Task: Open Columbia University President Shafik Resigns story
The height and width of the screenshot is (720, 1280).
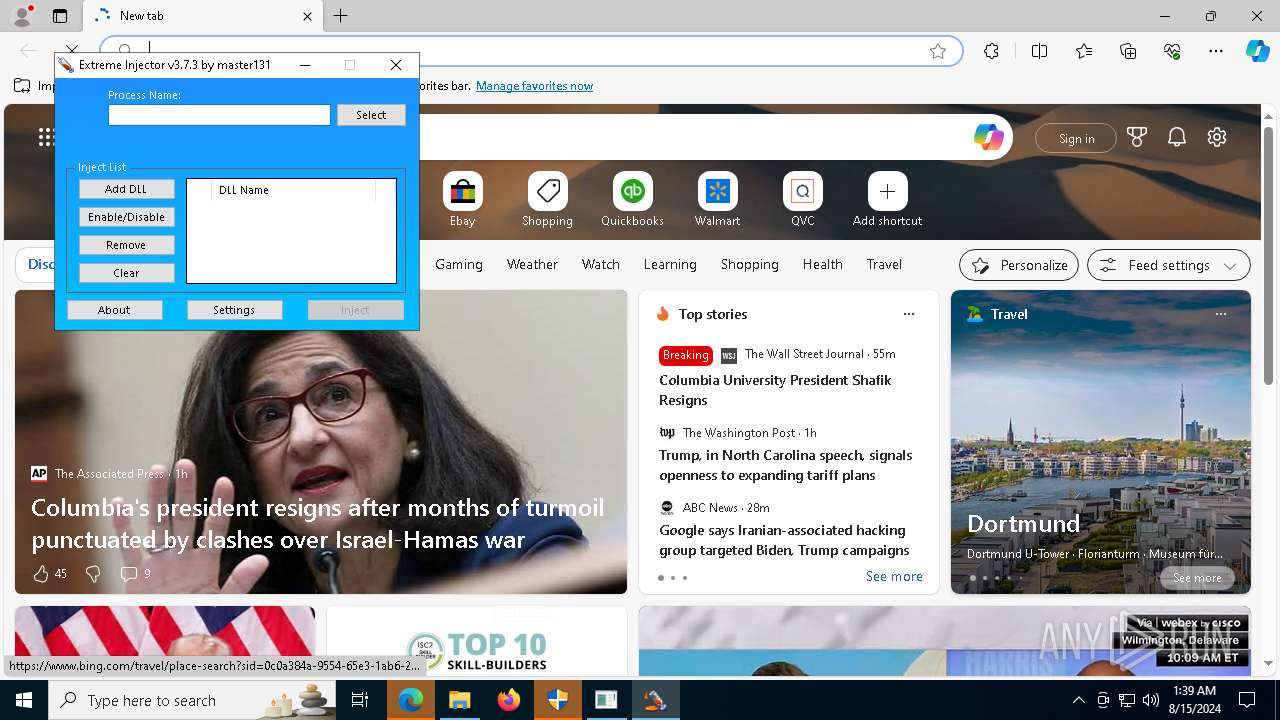Action: (775, 390)
